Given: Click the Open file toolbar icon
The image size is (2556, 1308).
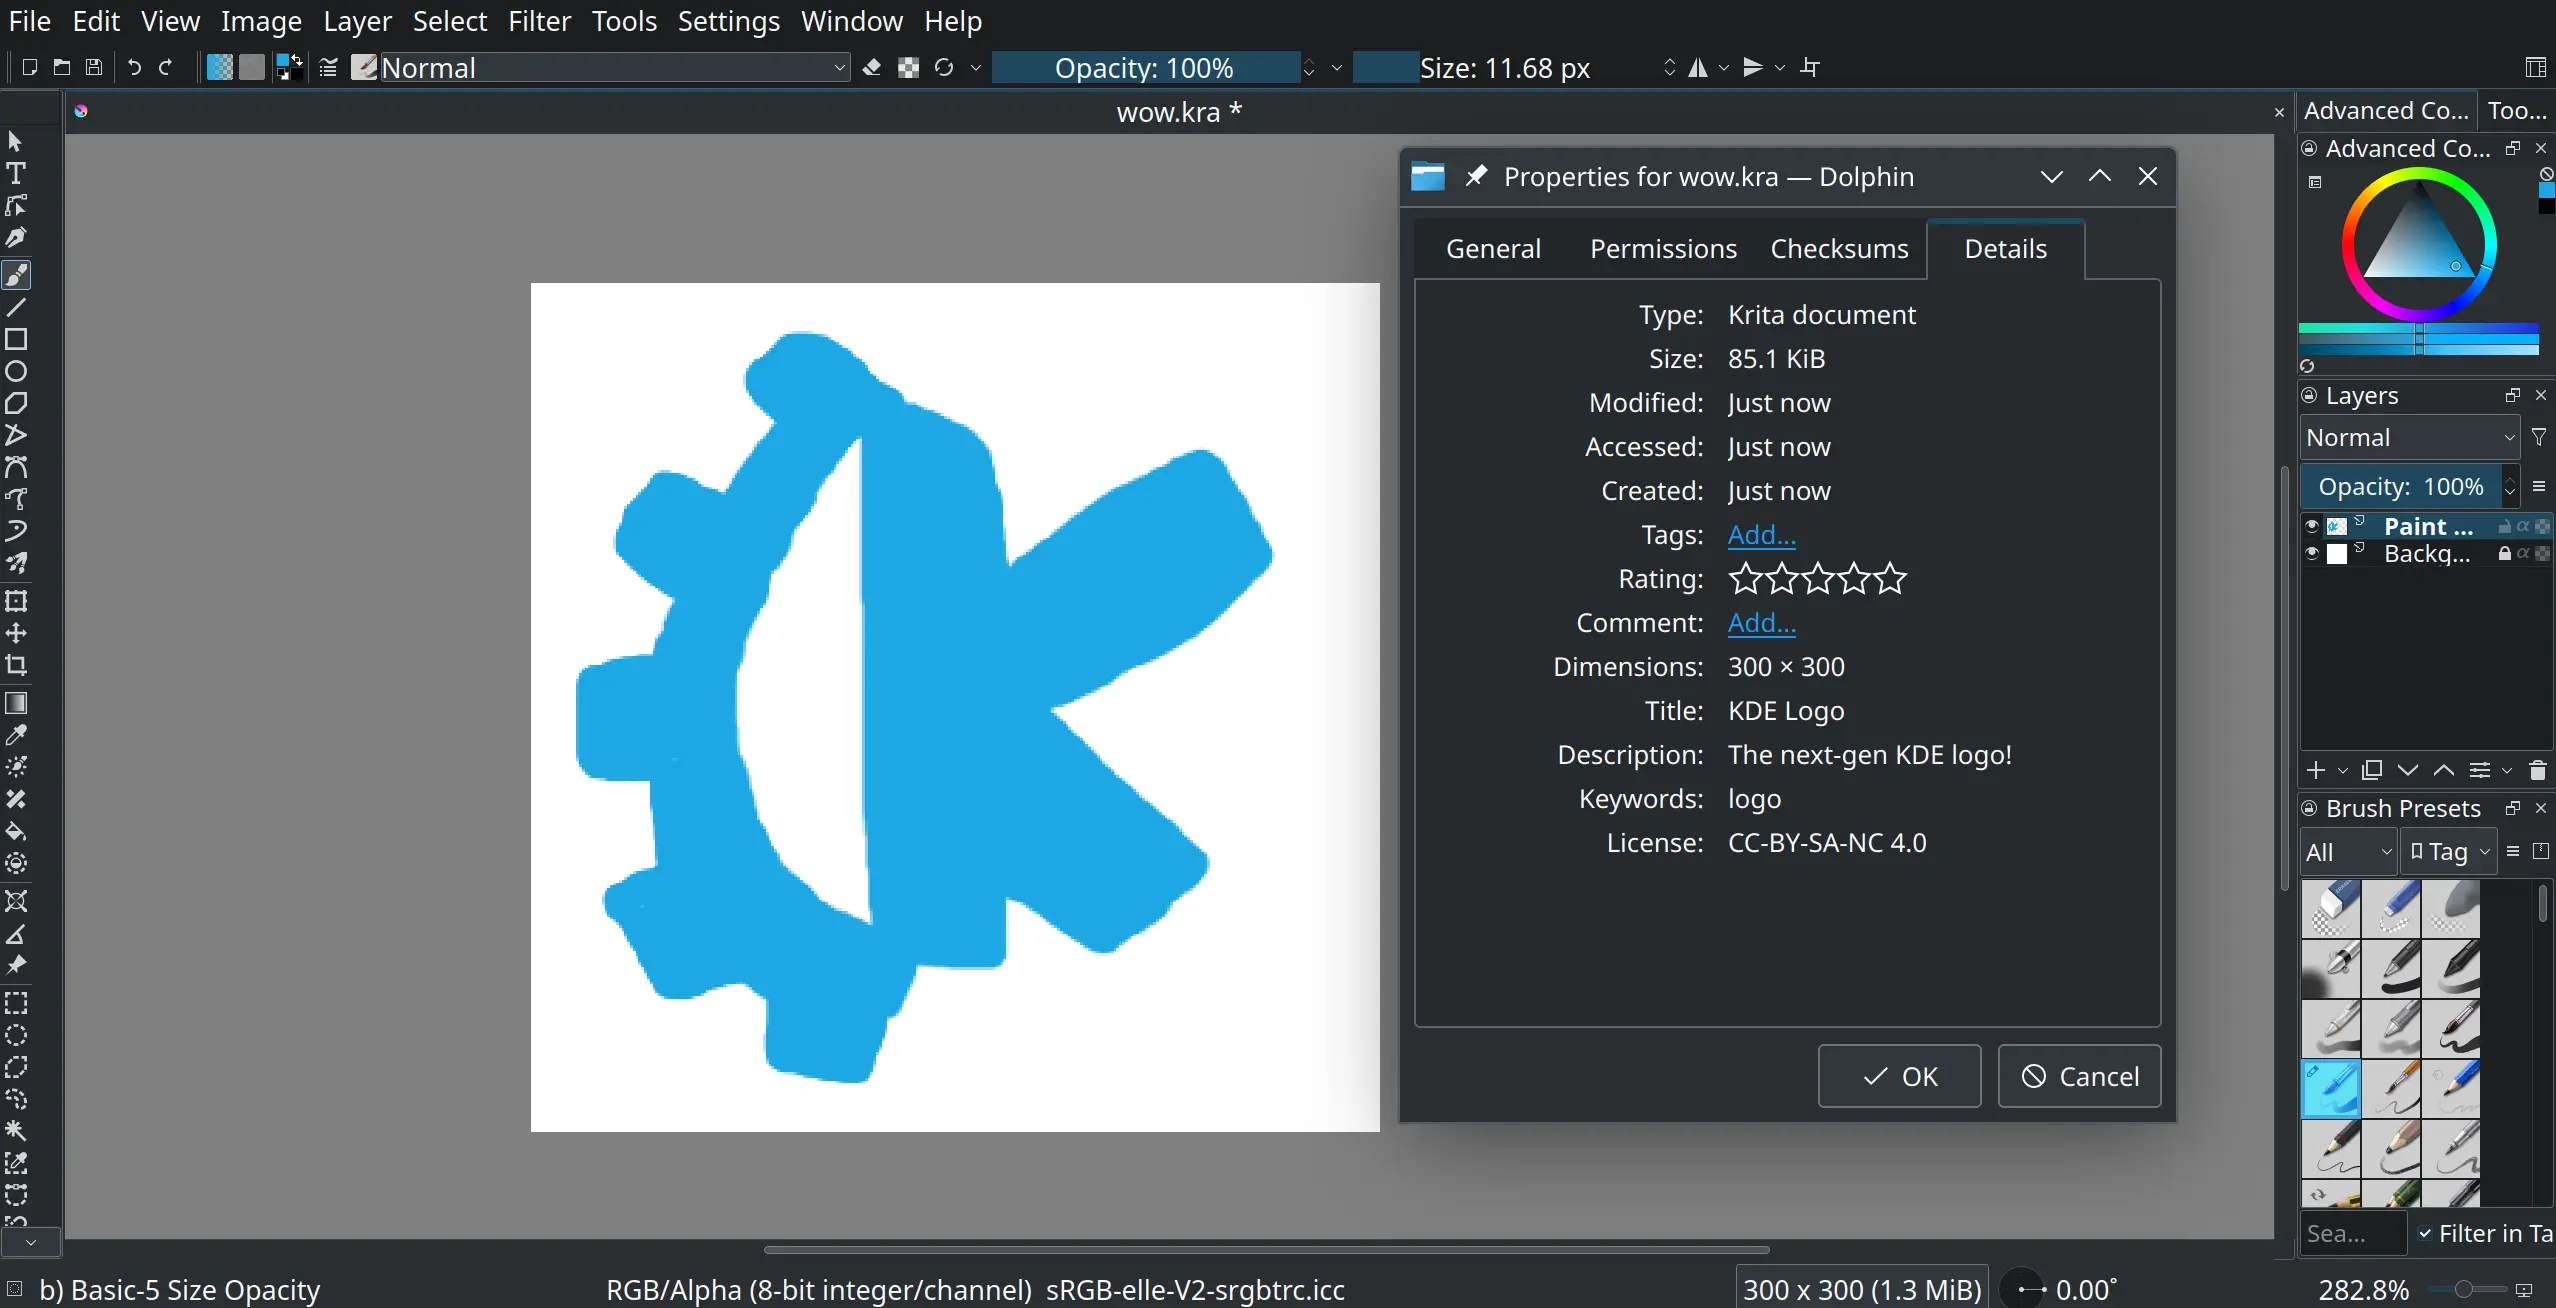Looking at the screenshot, I should tap(61, 67).
